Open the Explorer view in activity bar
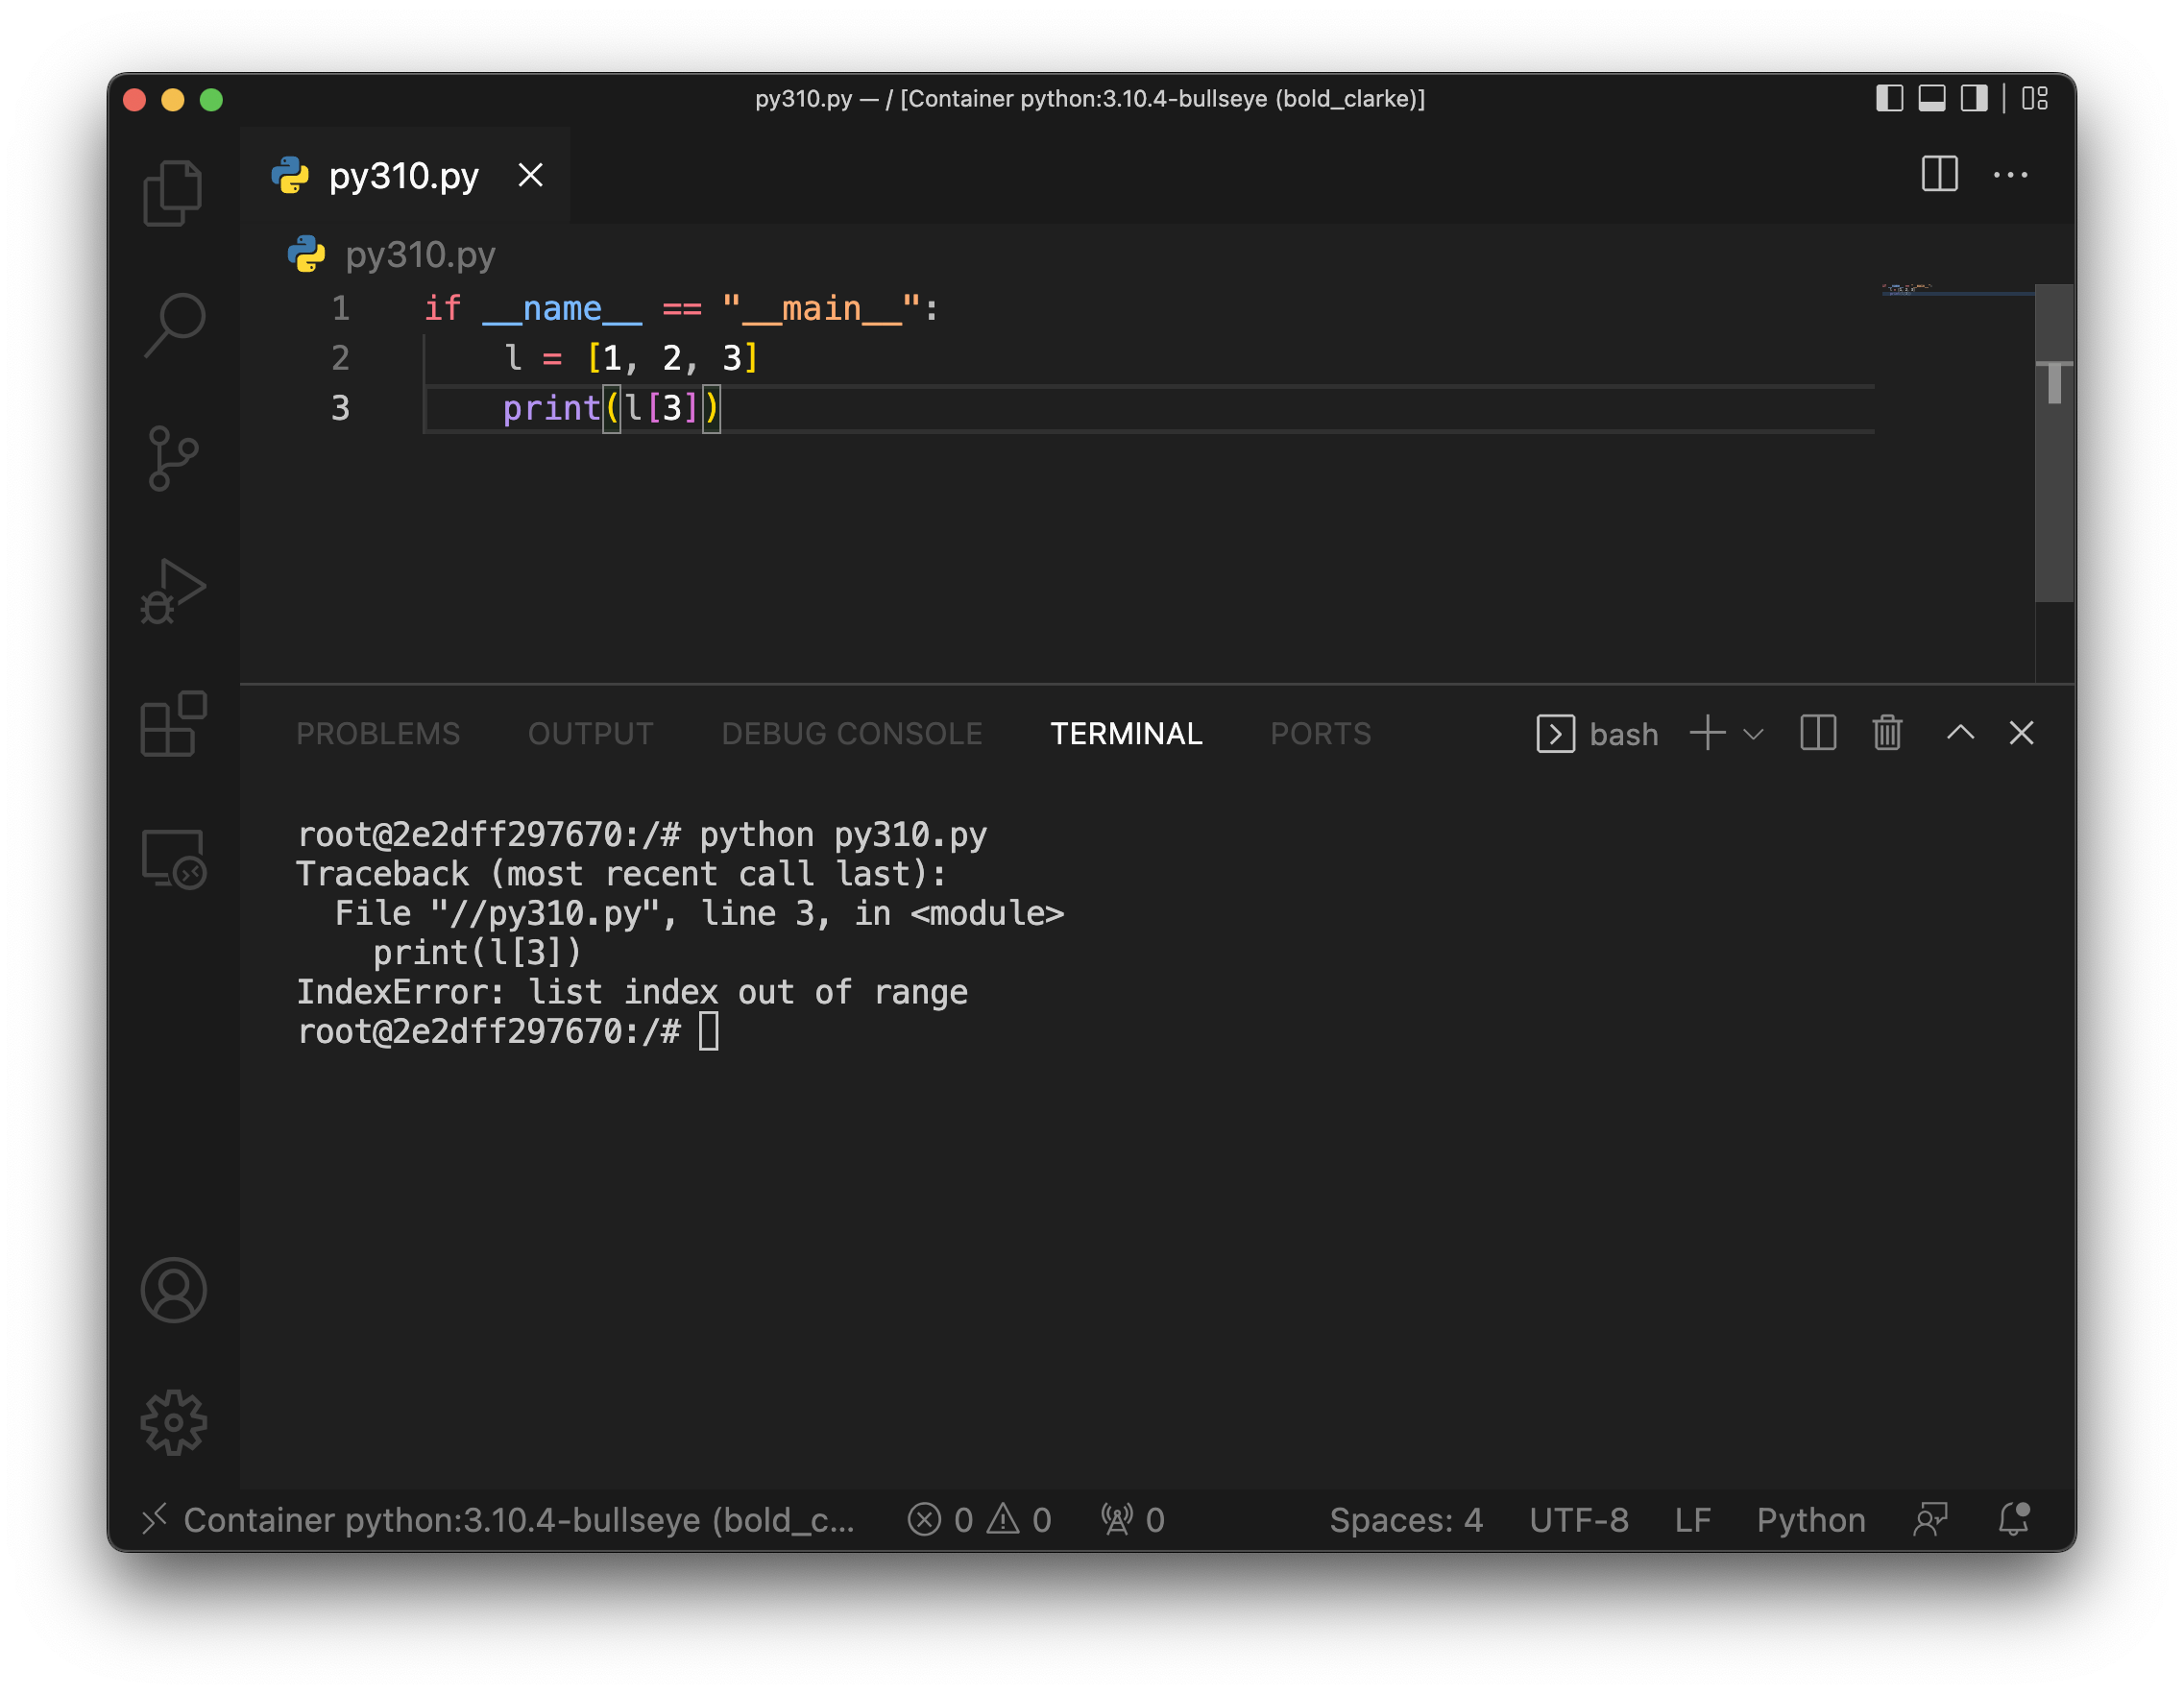Viewport: 2184px width, 1694px height. click(x=173, y=193)
